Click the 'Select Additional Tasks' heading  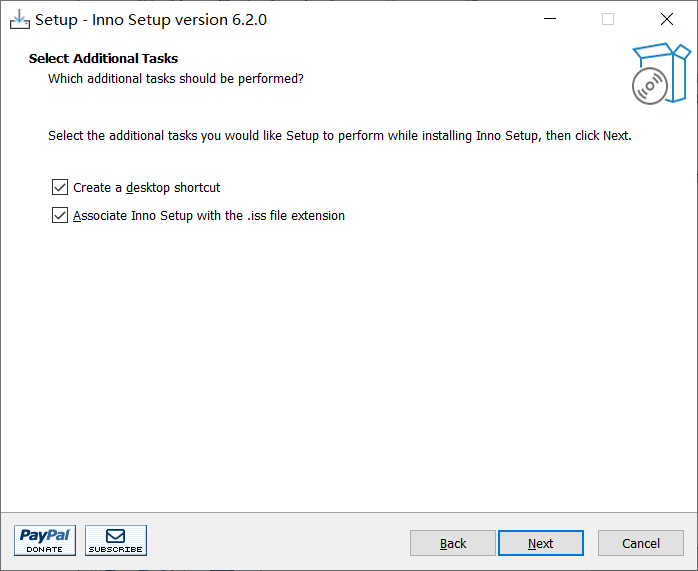[103, 58]
